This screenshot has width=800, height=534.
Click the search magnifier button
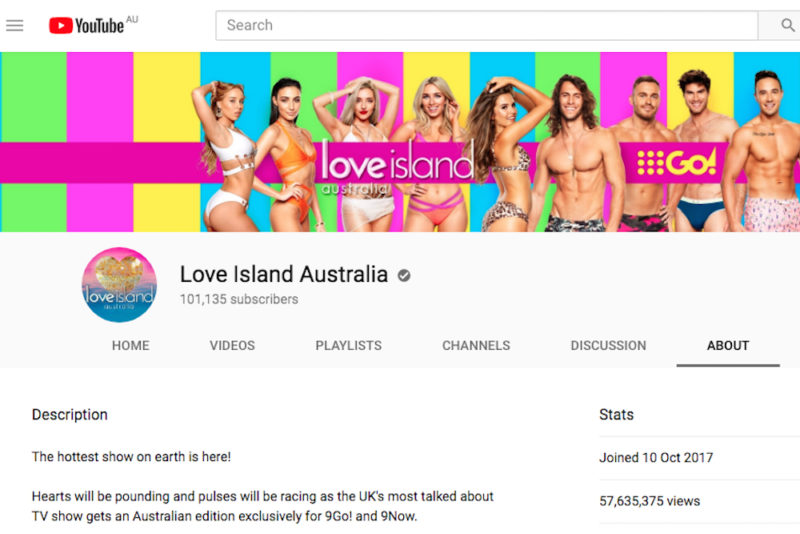(x=787, y=25)
